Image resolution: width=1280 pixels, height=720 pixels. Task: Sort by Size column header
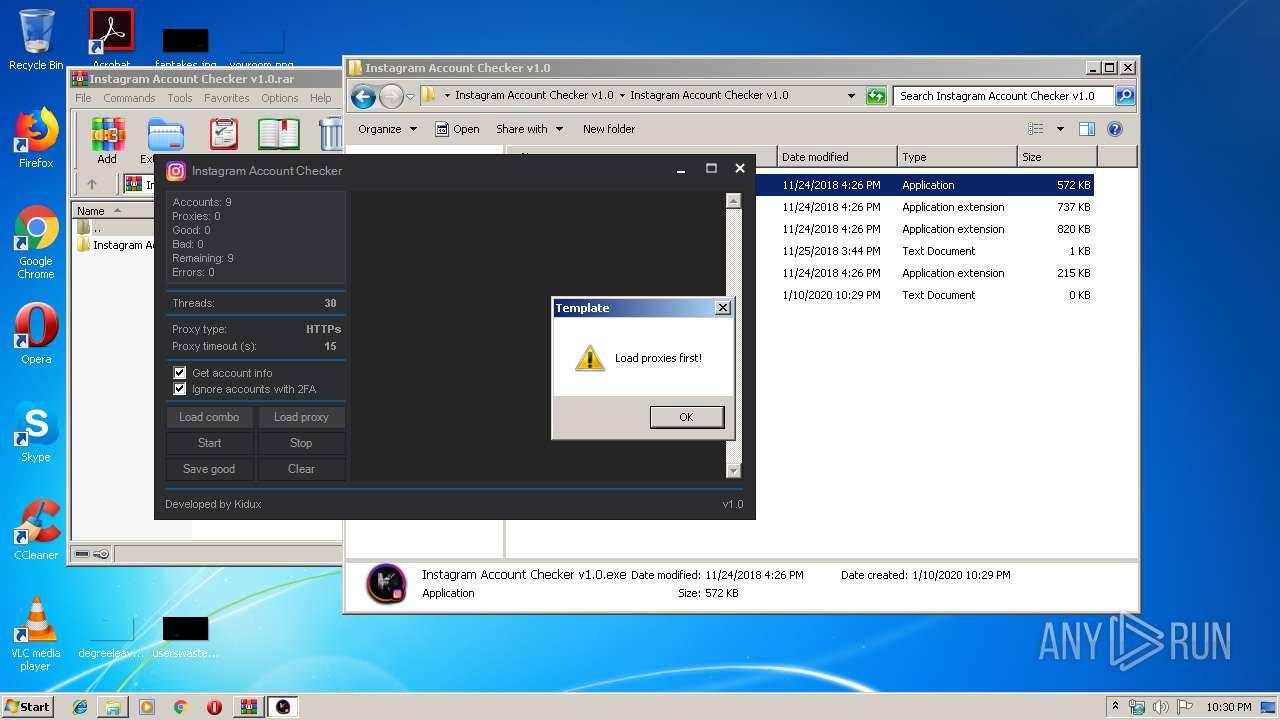[1057, 157]
